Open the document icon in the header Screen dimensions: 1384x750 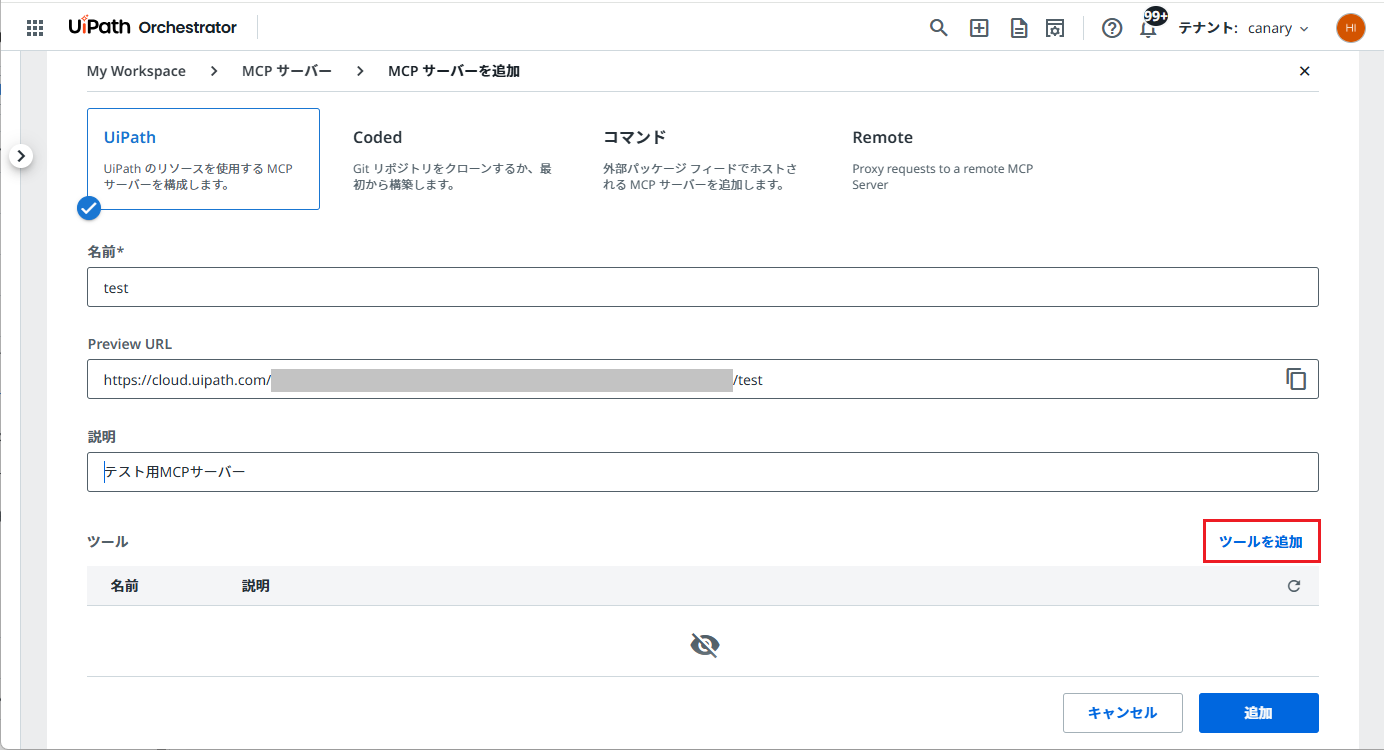click(x=1018, y=28)
